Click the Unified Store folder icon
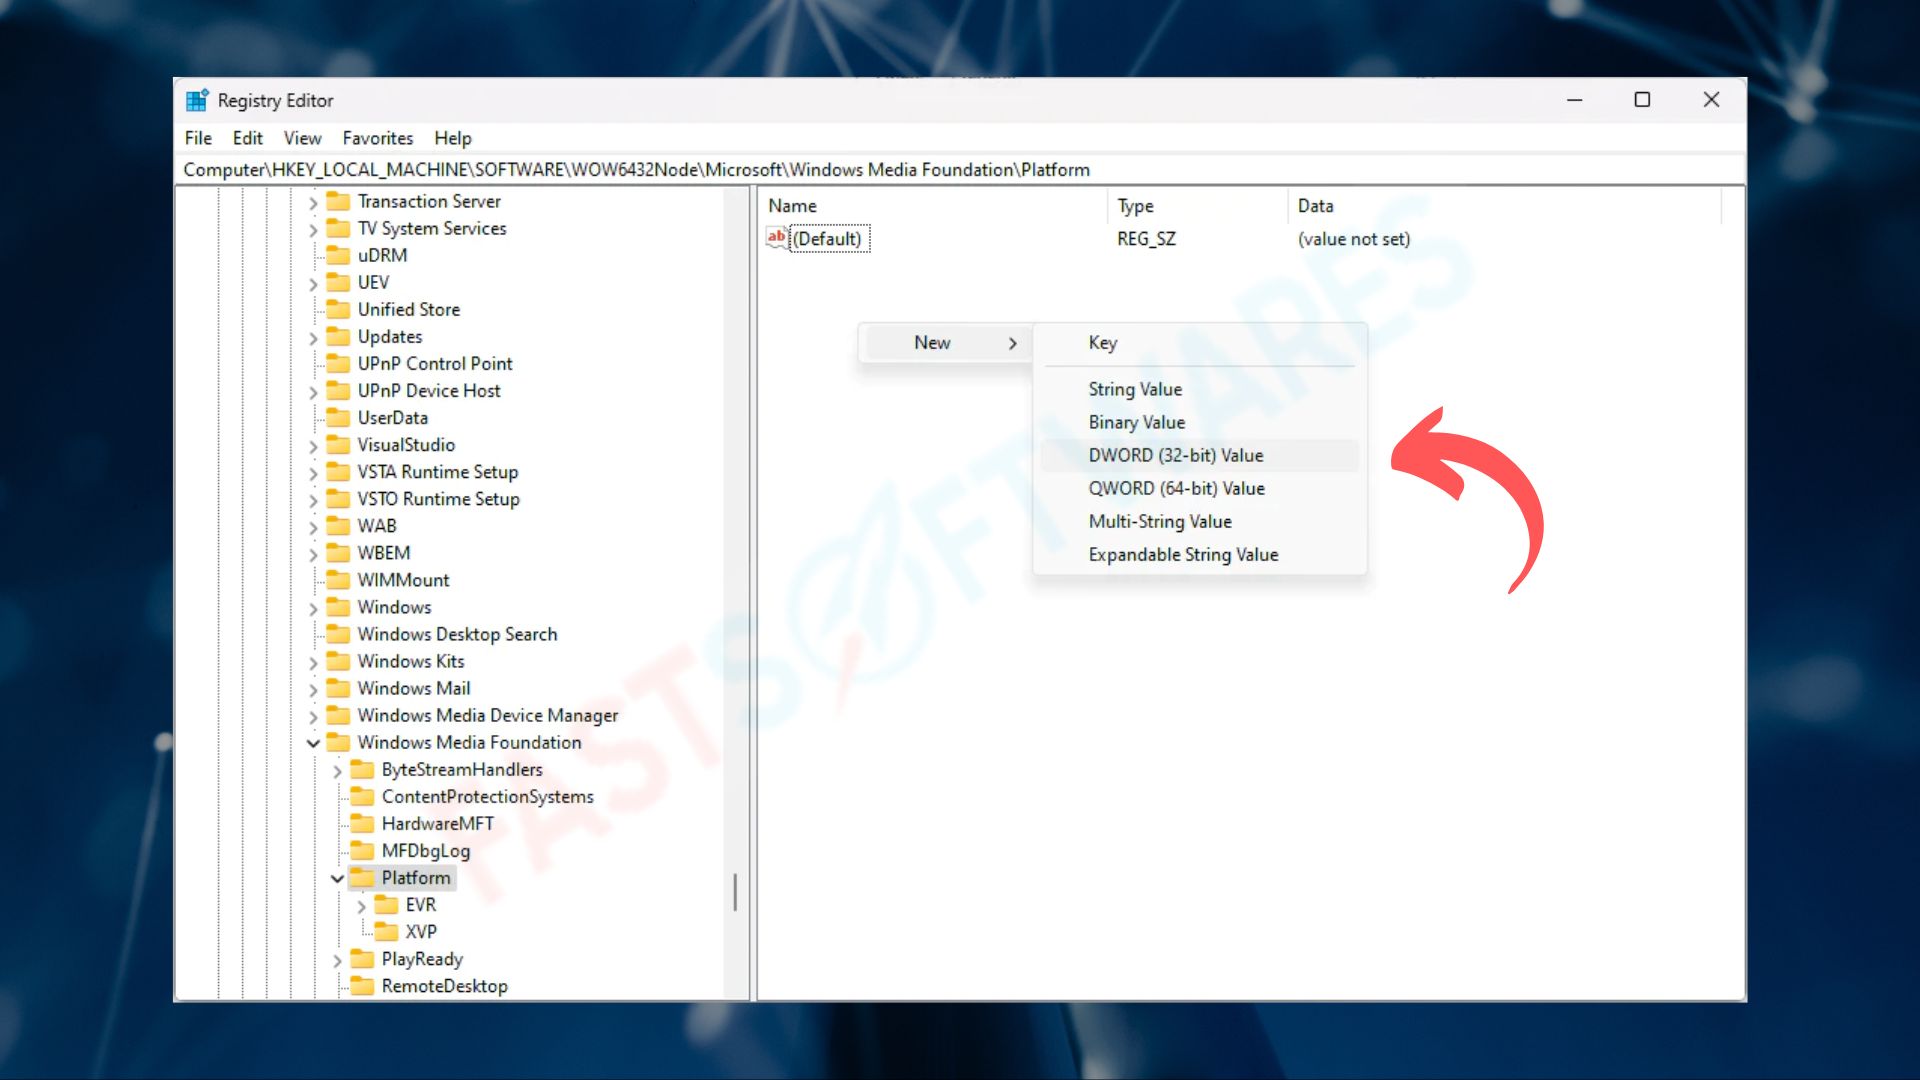 (339, 309)
